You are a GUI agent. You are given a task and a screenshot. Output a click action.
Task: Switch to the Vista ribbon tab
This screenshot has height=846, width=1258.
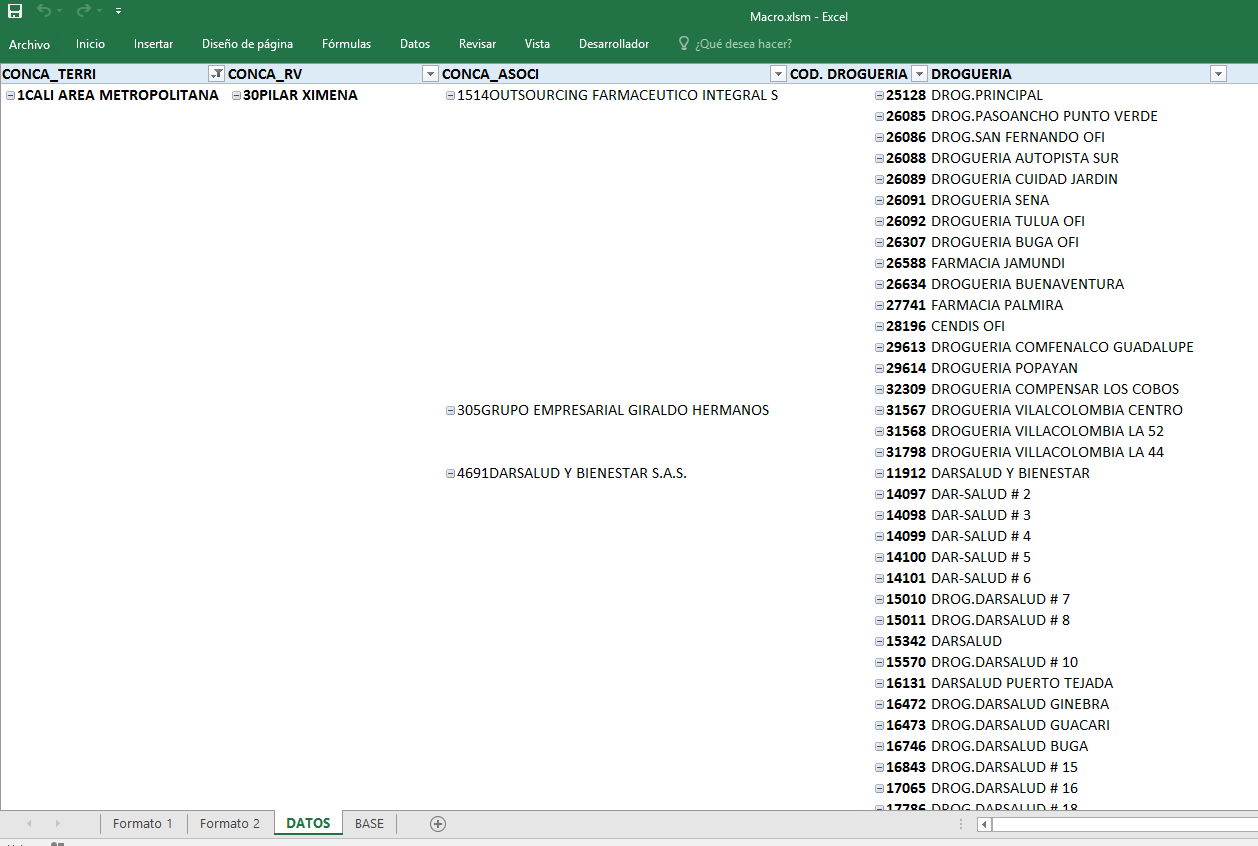(537, 44)
